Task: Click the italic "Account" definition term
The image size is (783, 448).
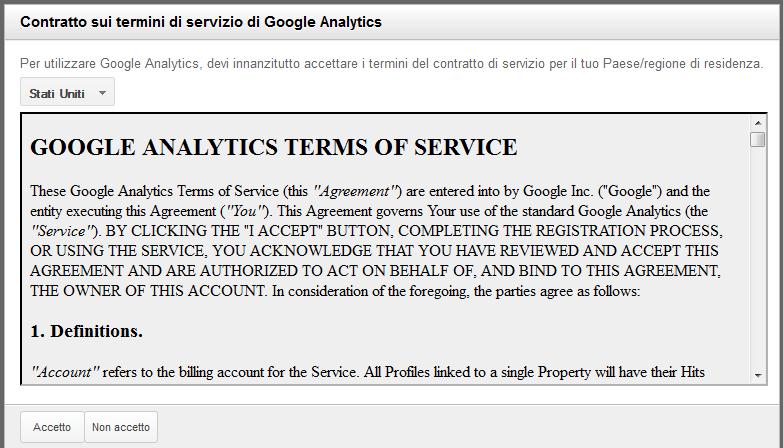Action: coord(65,372)
